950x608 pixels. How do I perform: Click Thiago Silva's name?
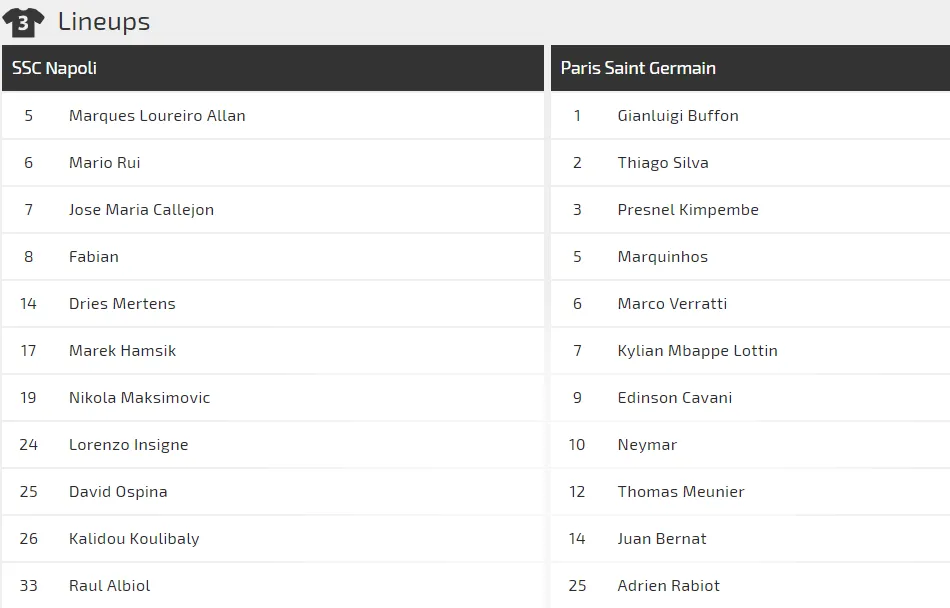coord(663,163)
